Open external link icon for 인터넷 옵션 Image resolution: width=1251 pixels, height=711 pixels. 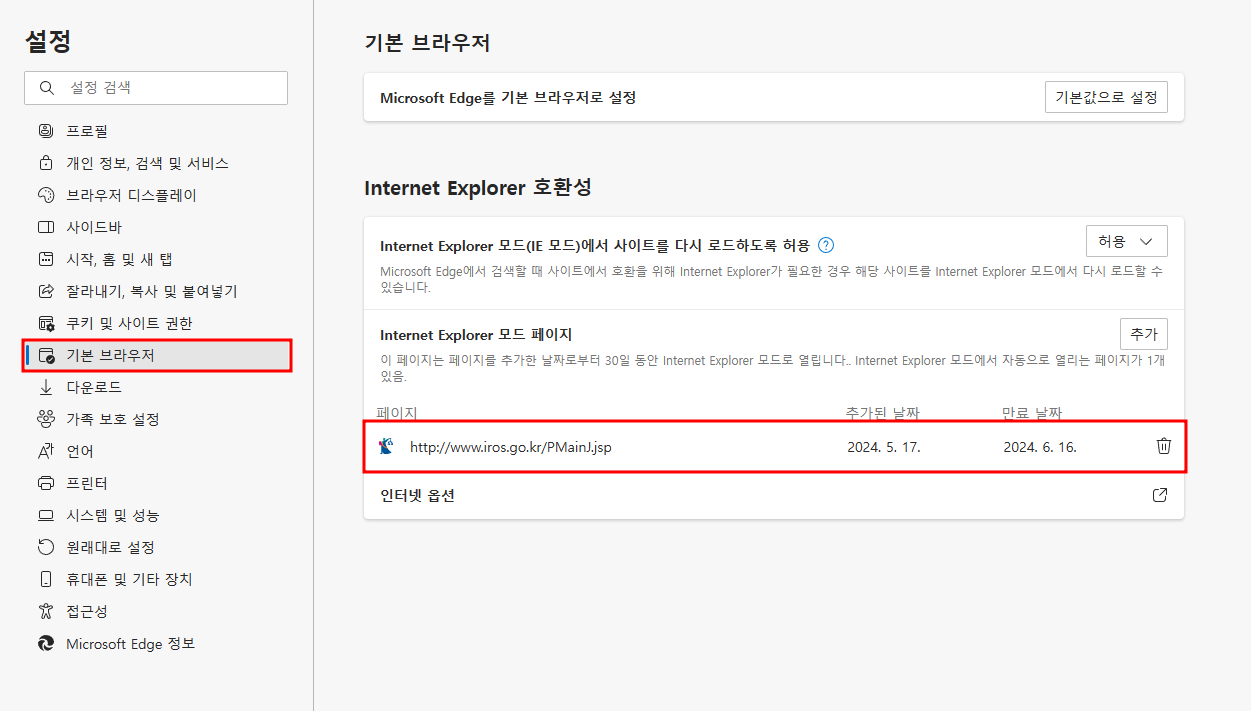[1160, 495]
